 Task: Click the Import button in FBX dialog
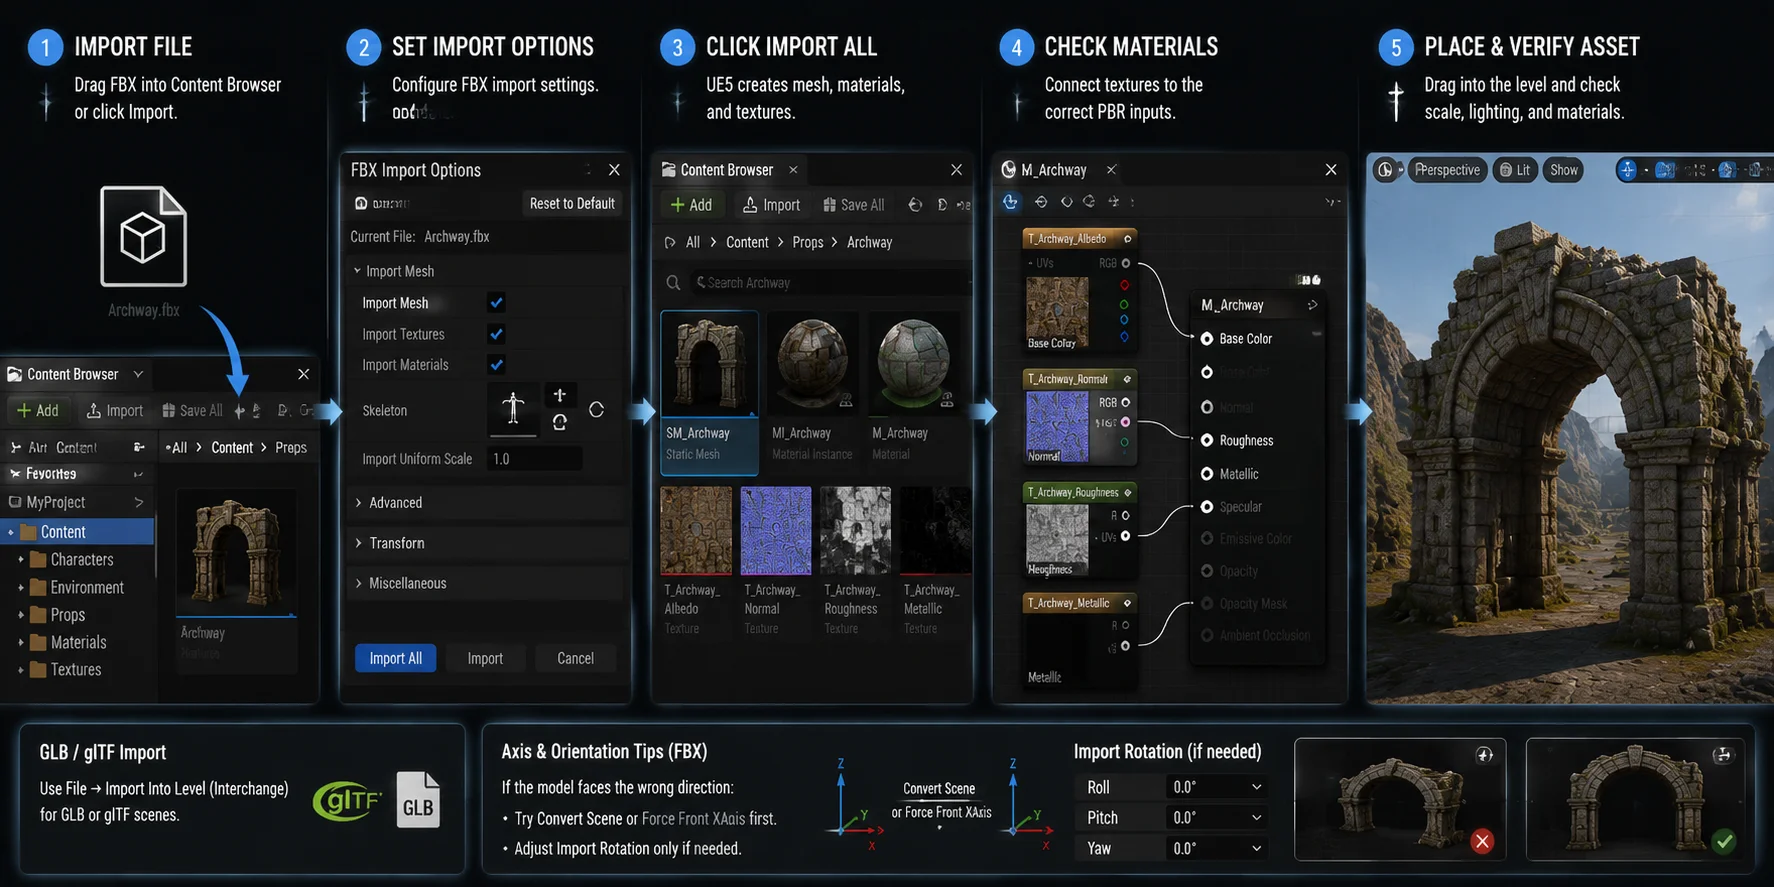[x=485, y=658]
